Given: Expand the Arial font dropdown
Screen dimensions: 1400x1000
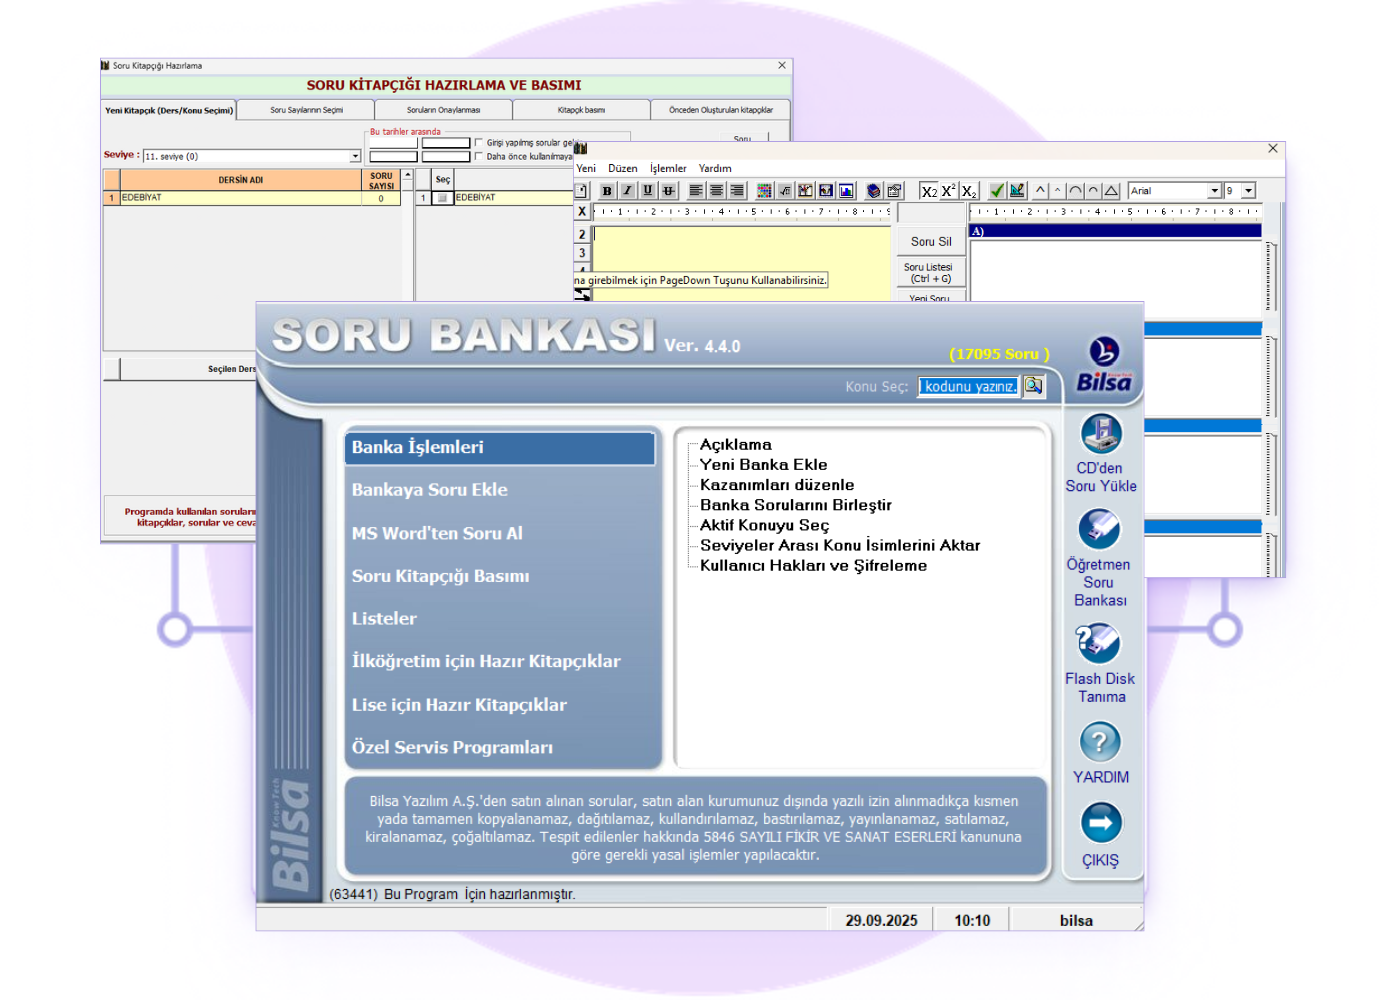Looking at the screenshot, I should [1215, 191].
